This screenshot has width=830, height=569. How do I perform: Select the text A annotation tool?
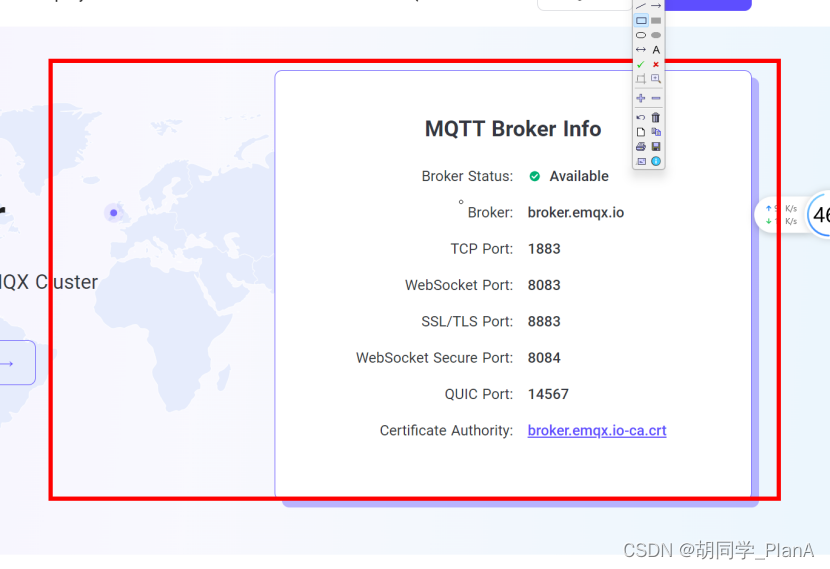pyautogui.click(x=656, y=50)
